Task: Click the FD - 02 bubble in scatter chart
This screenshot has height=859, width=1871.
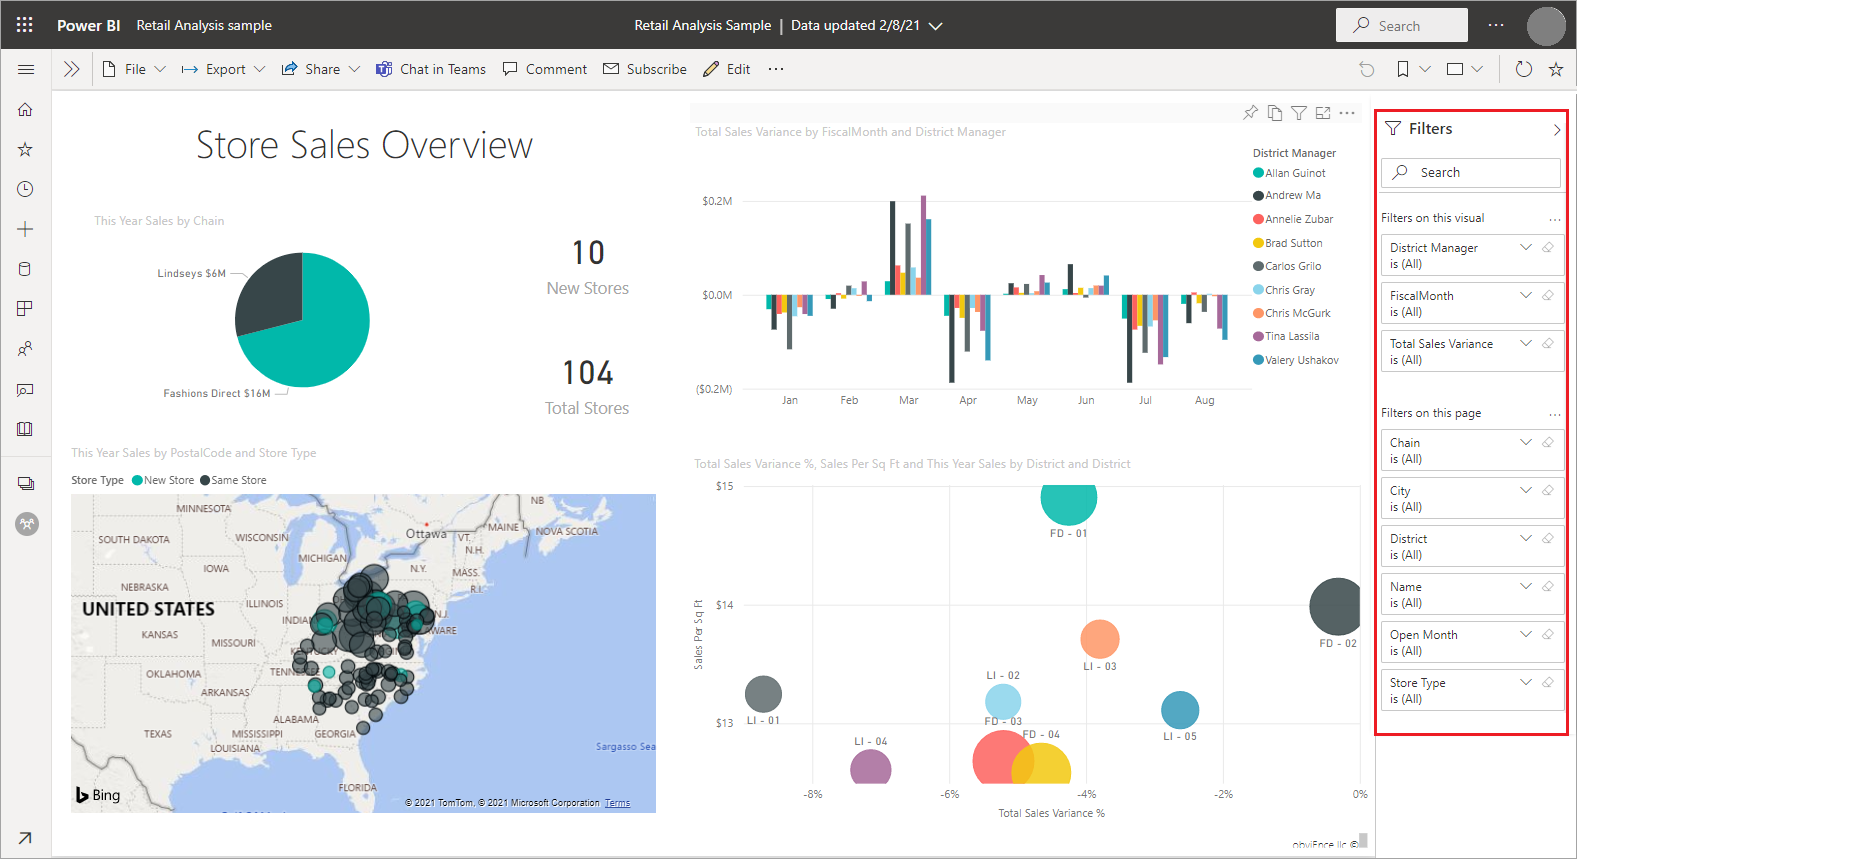Action: 1336,606
